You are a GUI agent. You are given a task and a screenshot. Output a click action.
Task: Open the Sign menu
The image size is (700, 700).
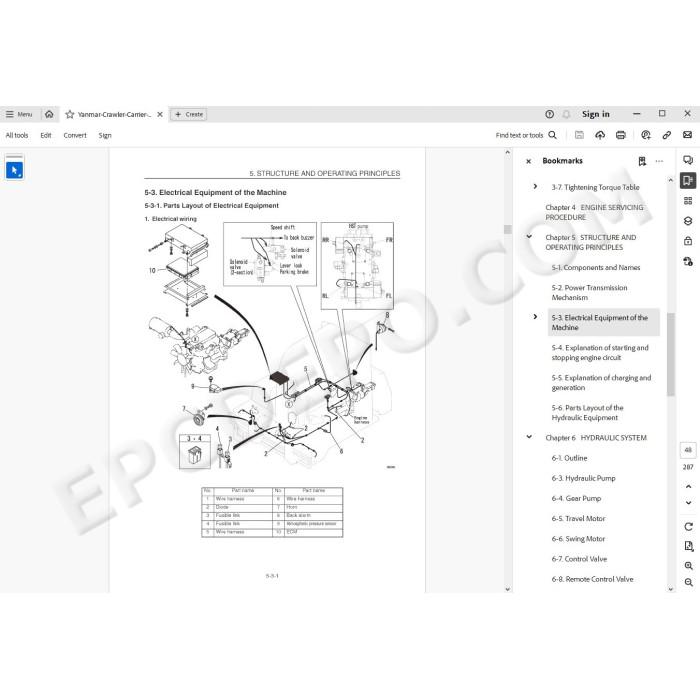tap(105, 135)
